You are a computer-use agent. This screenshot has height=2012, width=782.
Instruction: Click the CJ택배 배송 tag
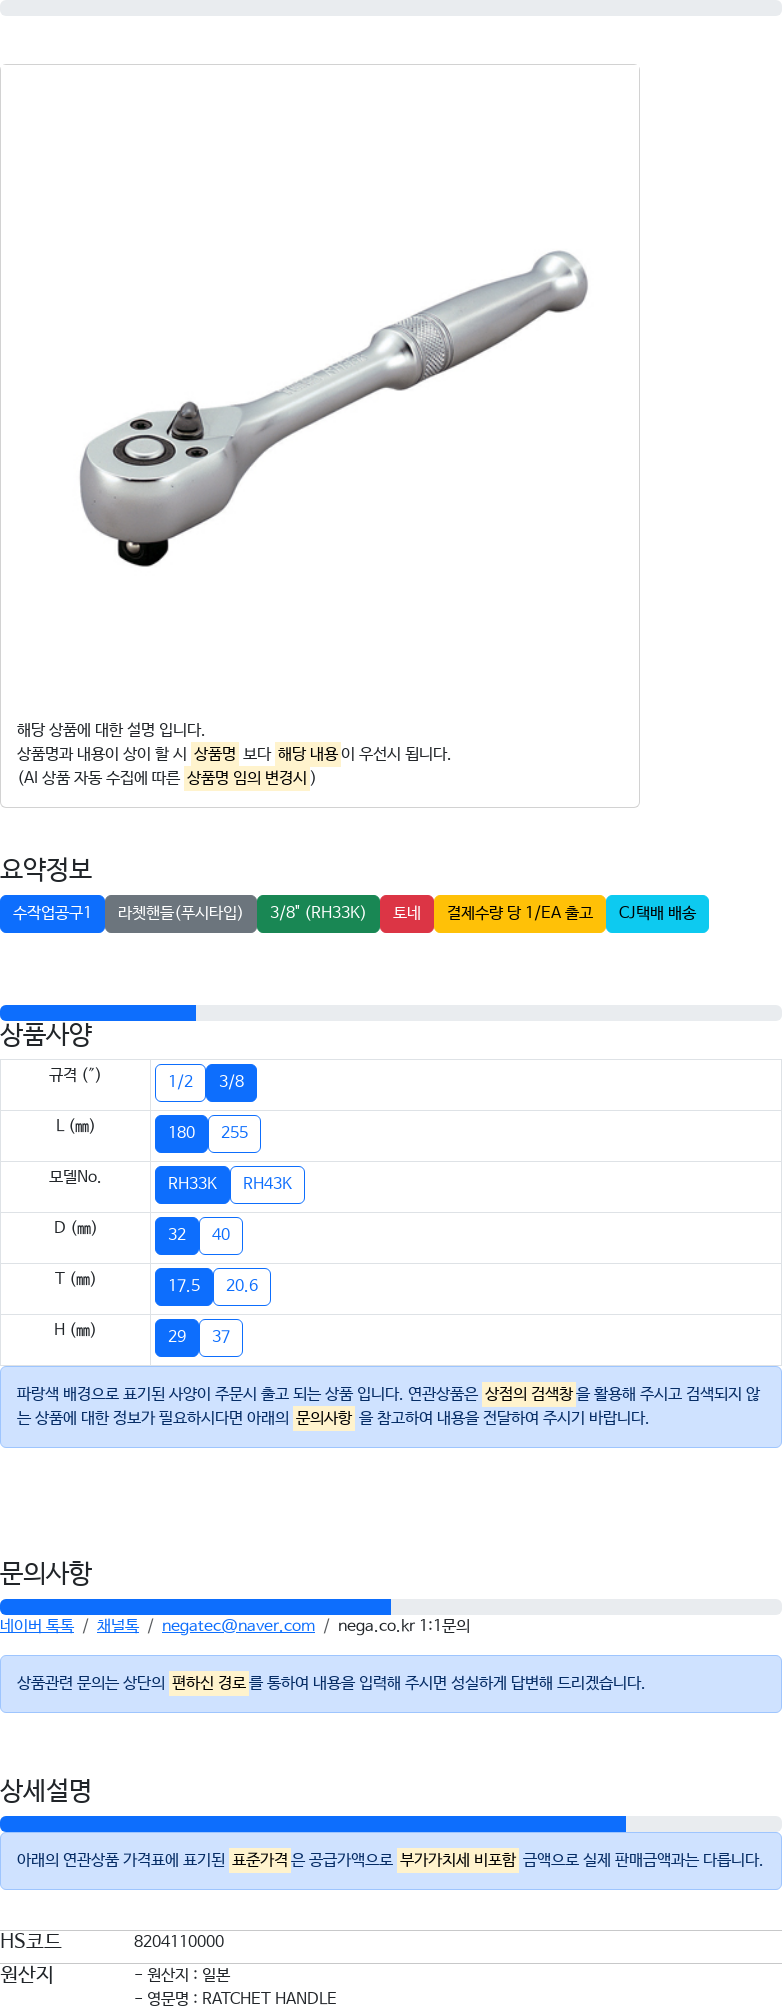pos(657,913)
